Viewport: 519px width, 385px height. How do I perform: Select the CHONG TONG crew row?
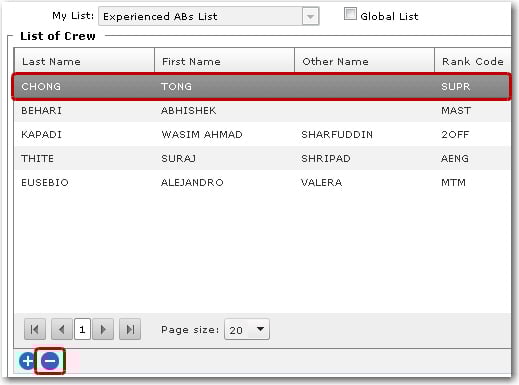click(261, 87)
